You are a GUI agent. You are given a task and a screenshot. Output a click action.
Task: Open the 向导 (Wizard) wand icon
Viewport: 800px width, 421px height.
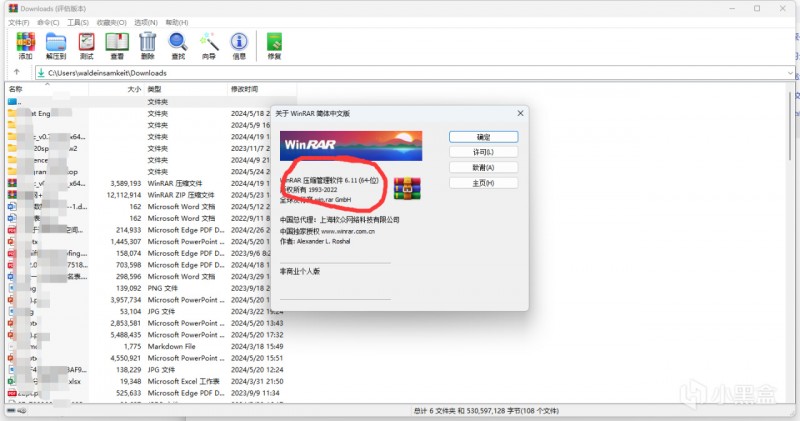(x=209, y=46)
